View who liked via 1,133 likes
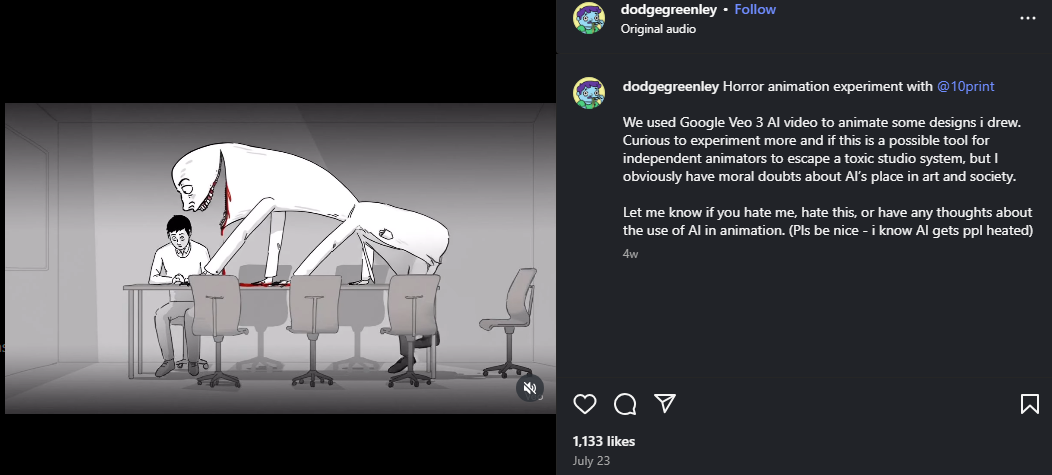Viewport: 1052px width, 475px height. pos(604,441)
